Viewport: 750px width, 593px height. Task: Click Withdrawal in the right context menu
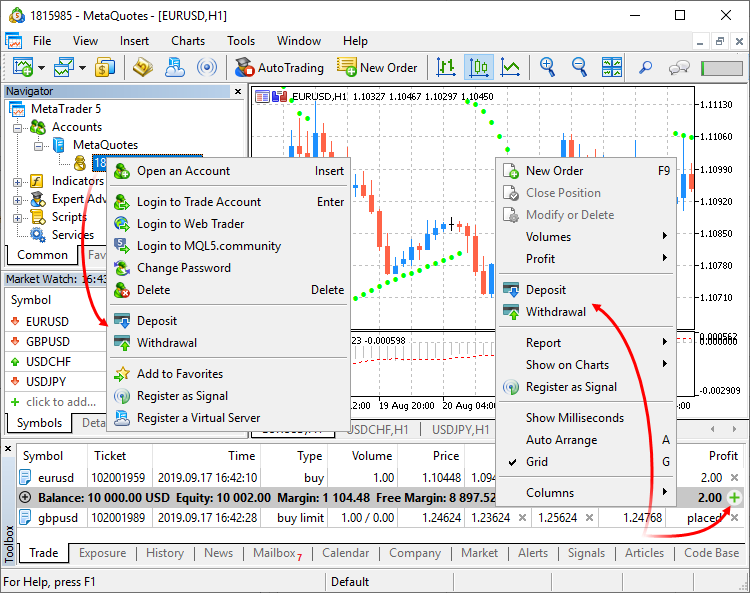[556, 312]
